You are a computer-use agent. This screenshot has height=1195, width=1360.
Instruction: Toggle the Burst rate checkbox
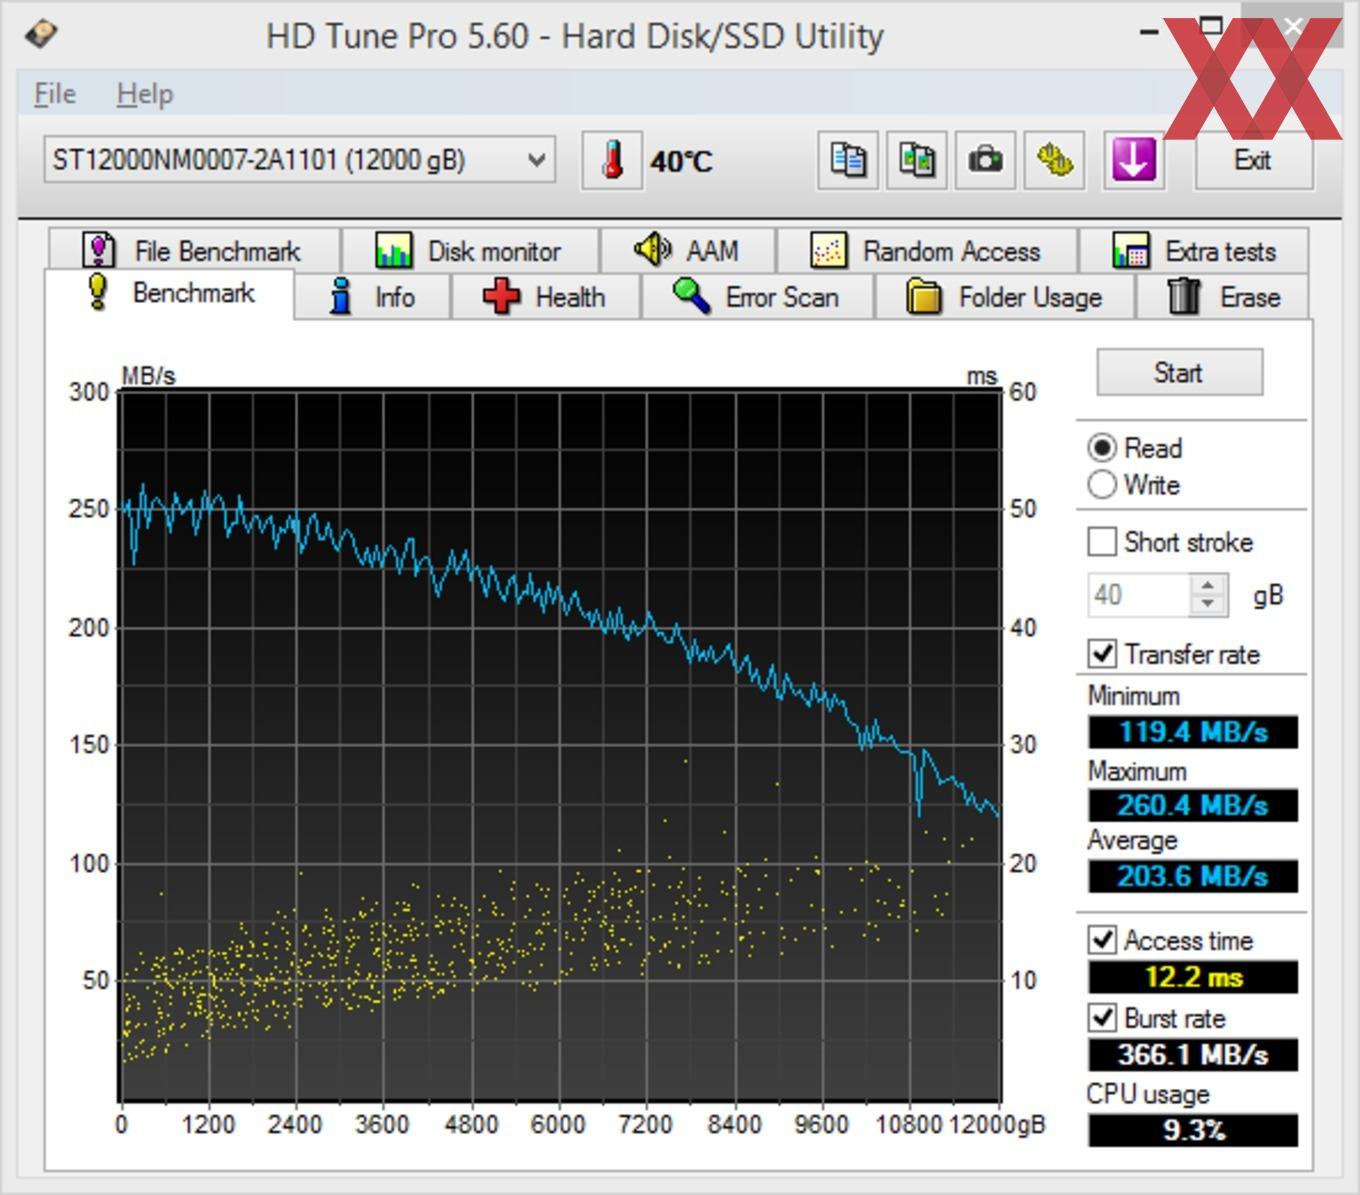click(x=1102, y=1018)
